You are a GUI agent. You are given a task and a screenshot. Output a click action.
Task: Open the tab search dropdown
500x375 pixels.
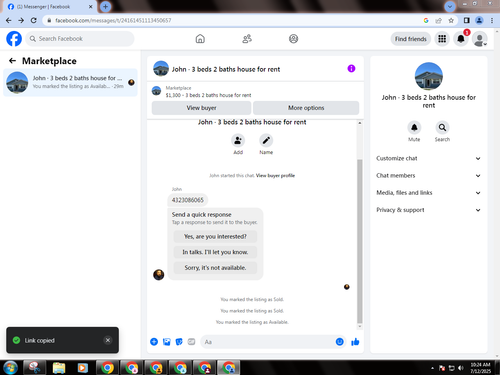pos(450,6)
